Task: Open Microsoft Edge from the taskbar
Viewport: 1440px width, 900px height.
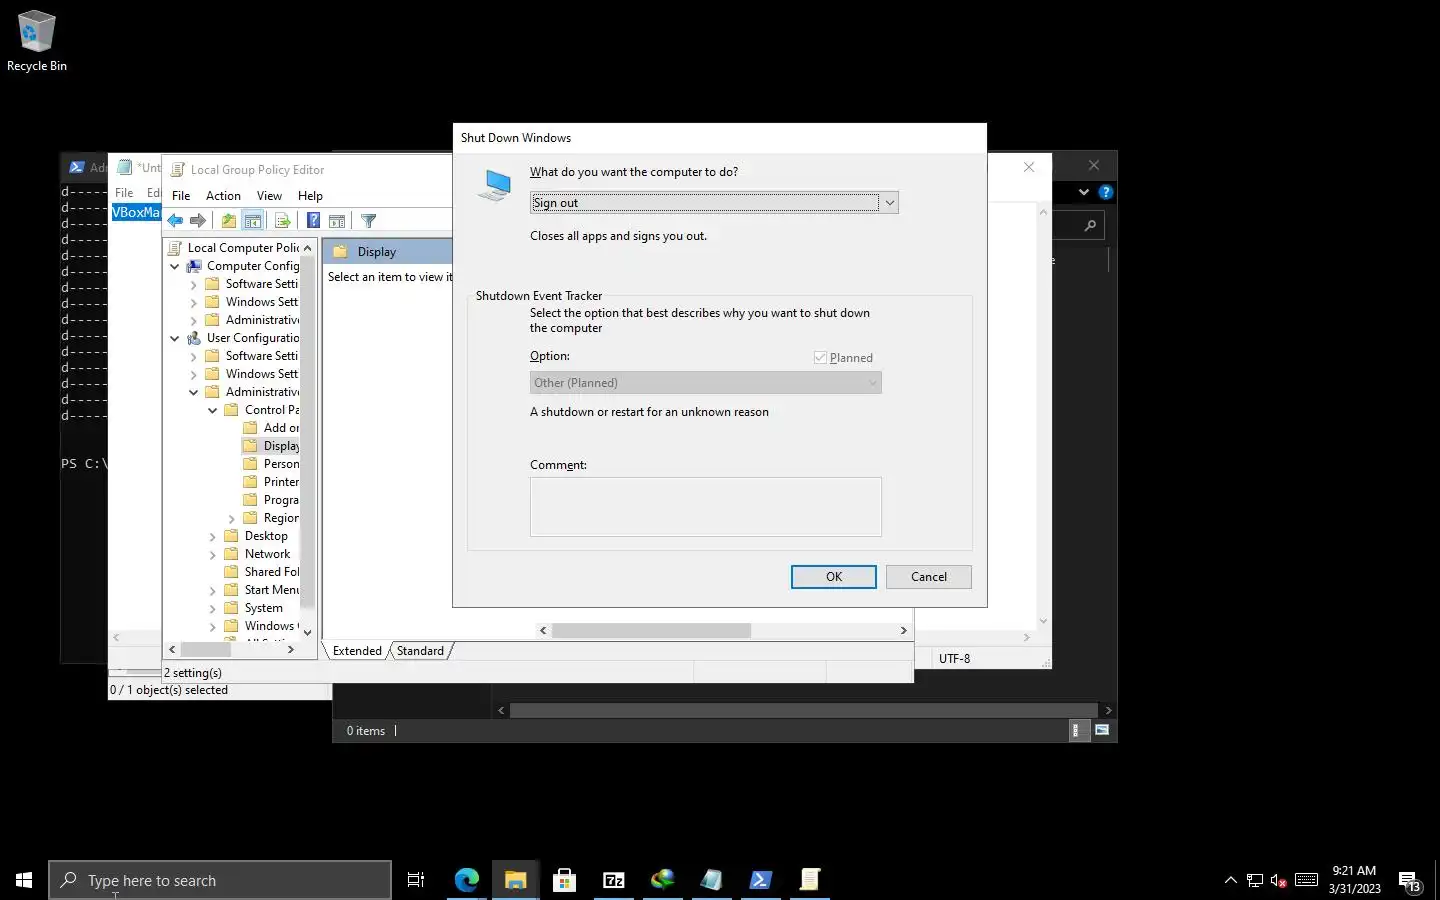Action: coord(467,880)
